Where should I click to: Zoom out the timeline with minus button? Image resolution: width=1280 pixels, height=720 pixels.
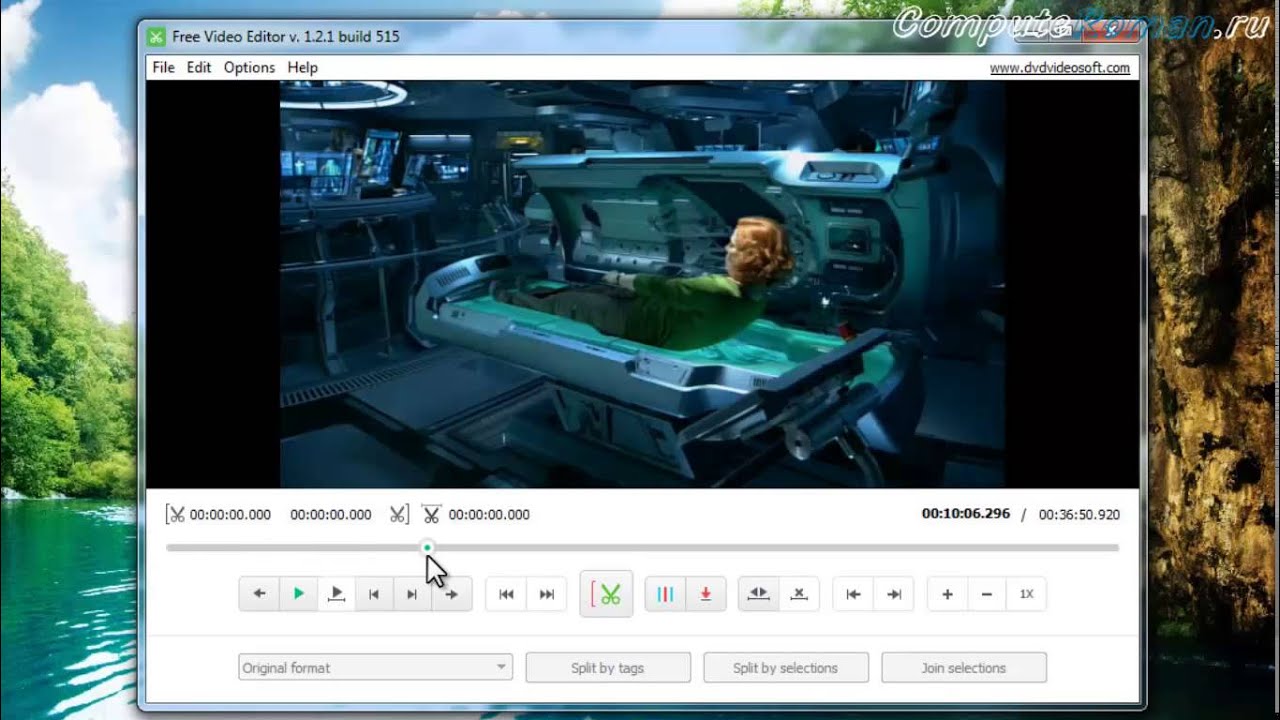pyautogui.click(x=987, y=594)
